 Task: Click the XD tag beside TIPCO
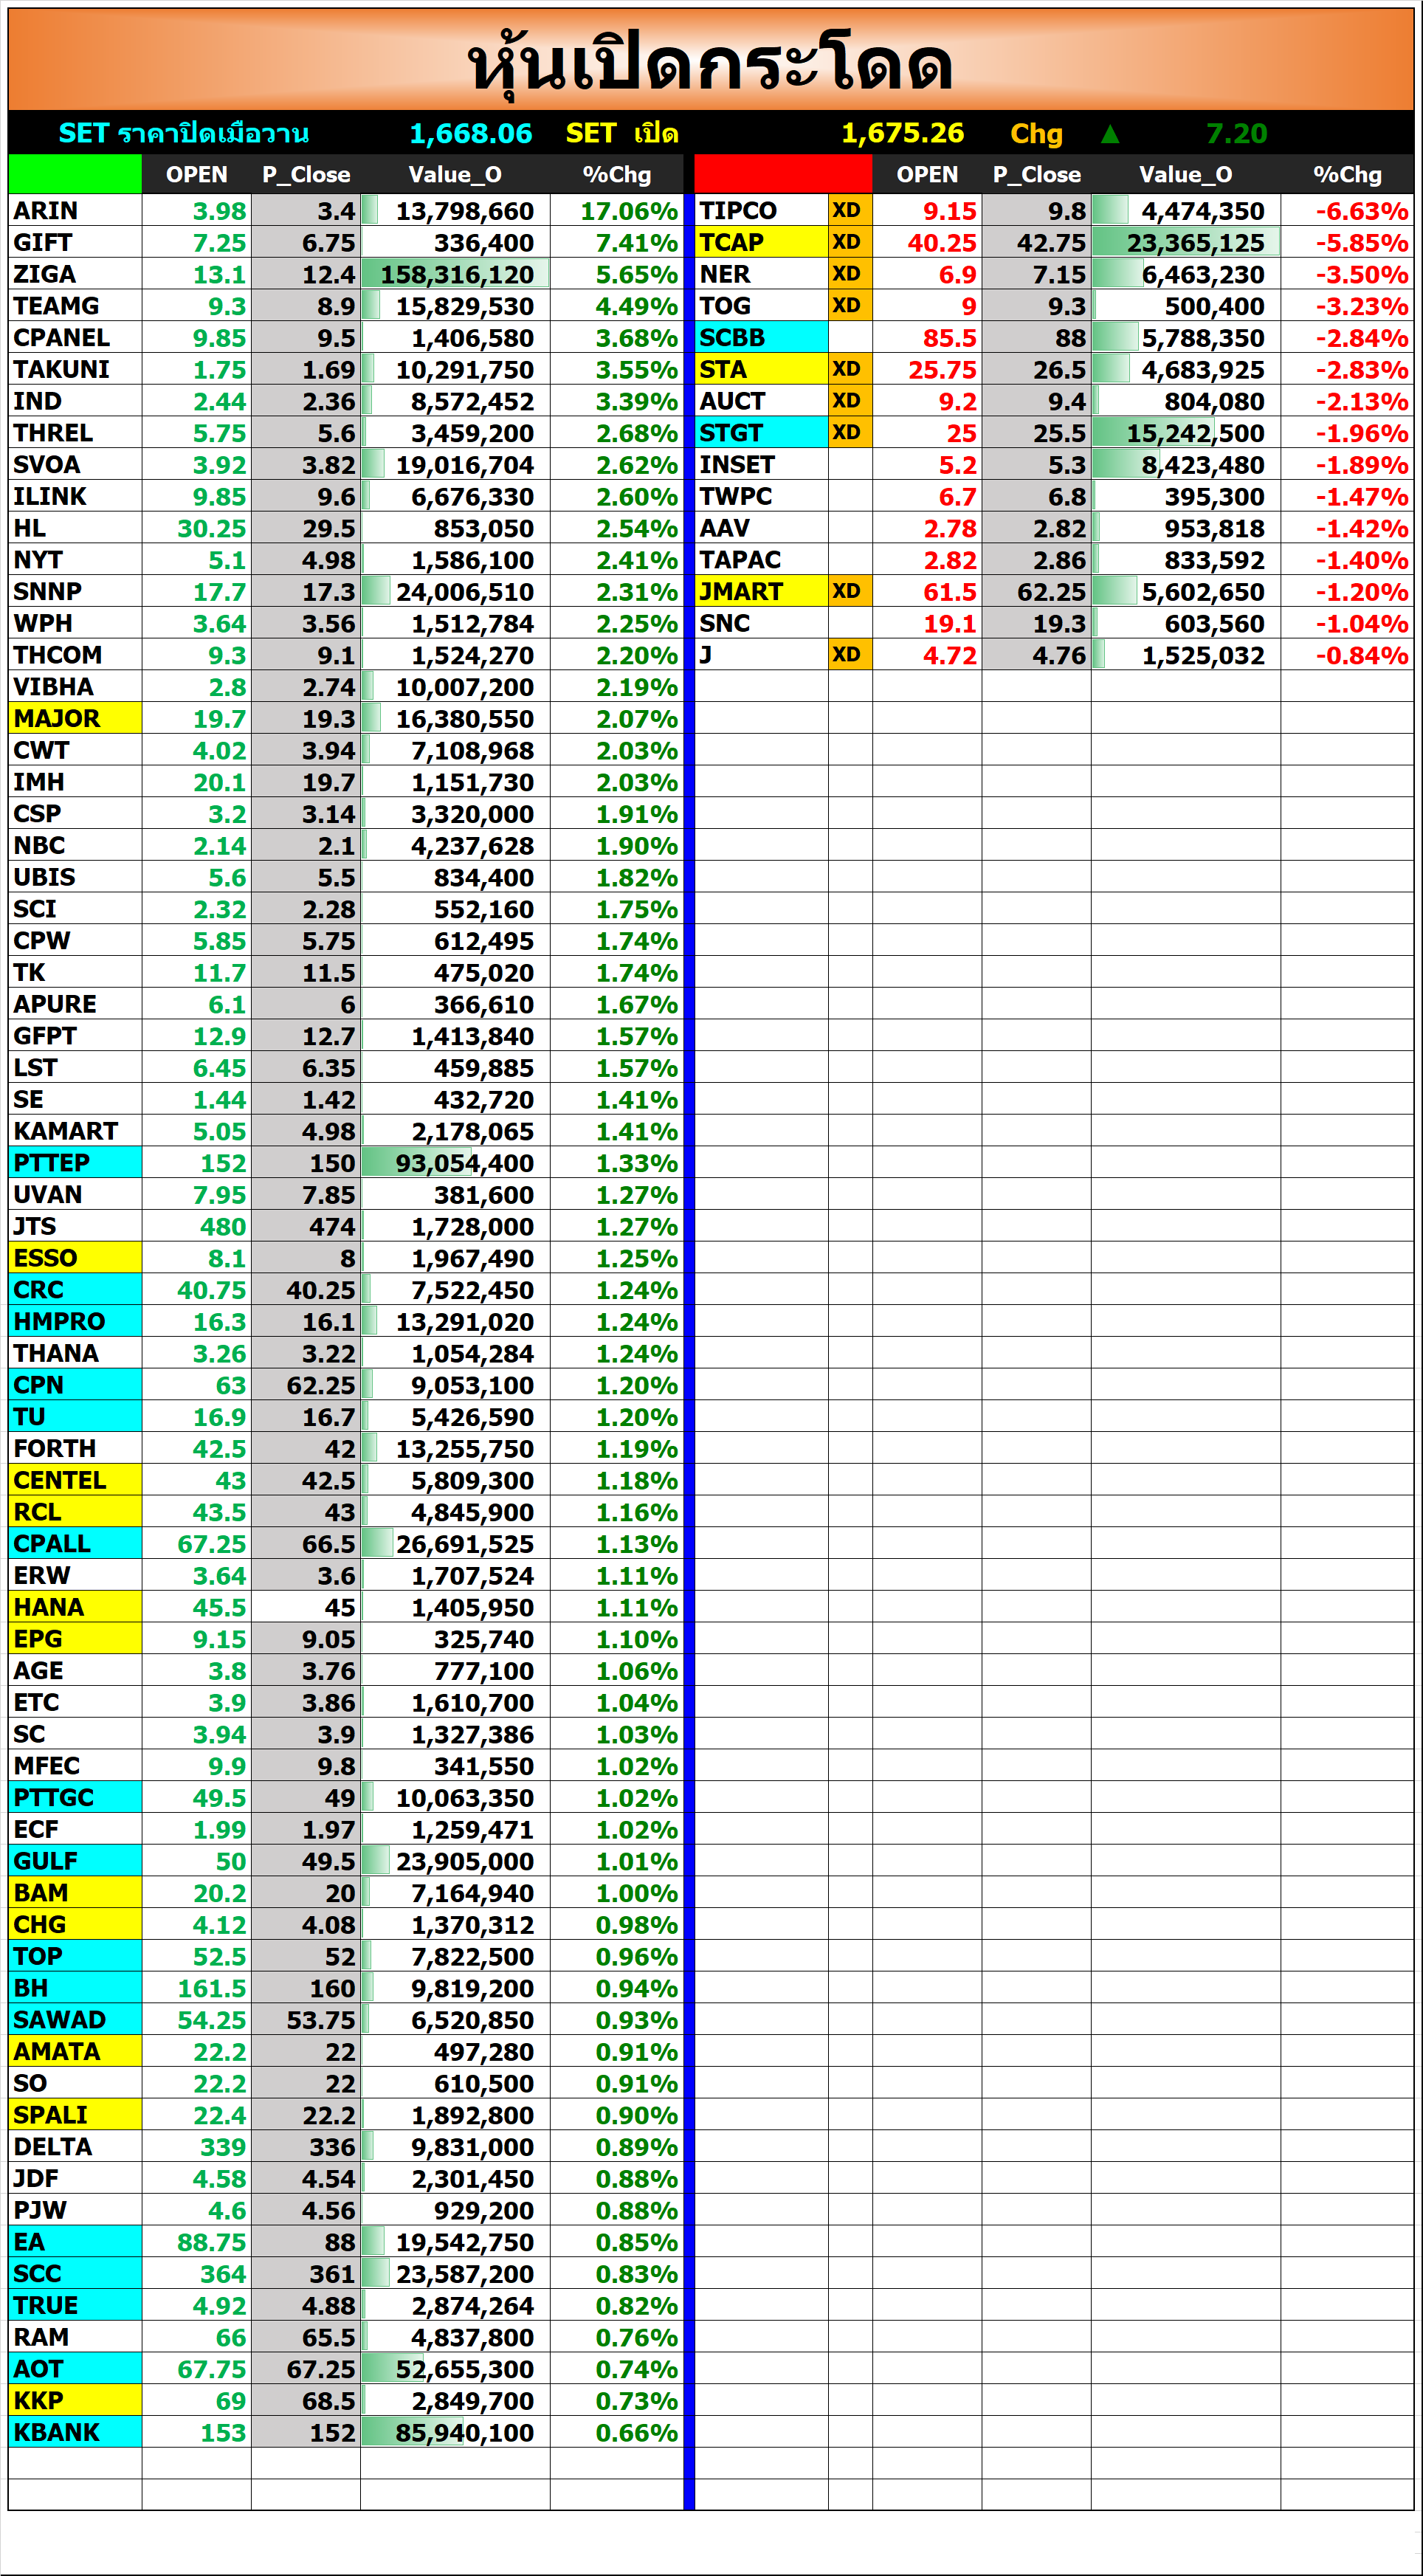point(850,210)
